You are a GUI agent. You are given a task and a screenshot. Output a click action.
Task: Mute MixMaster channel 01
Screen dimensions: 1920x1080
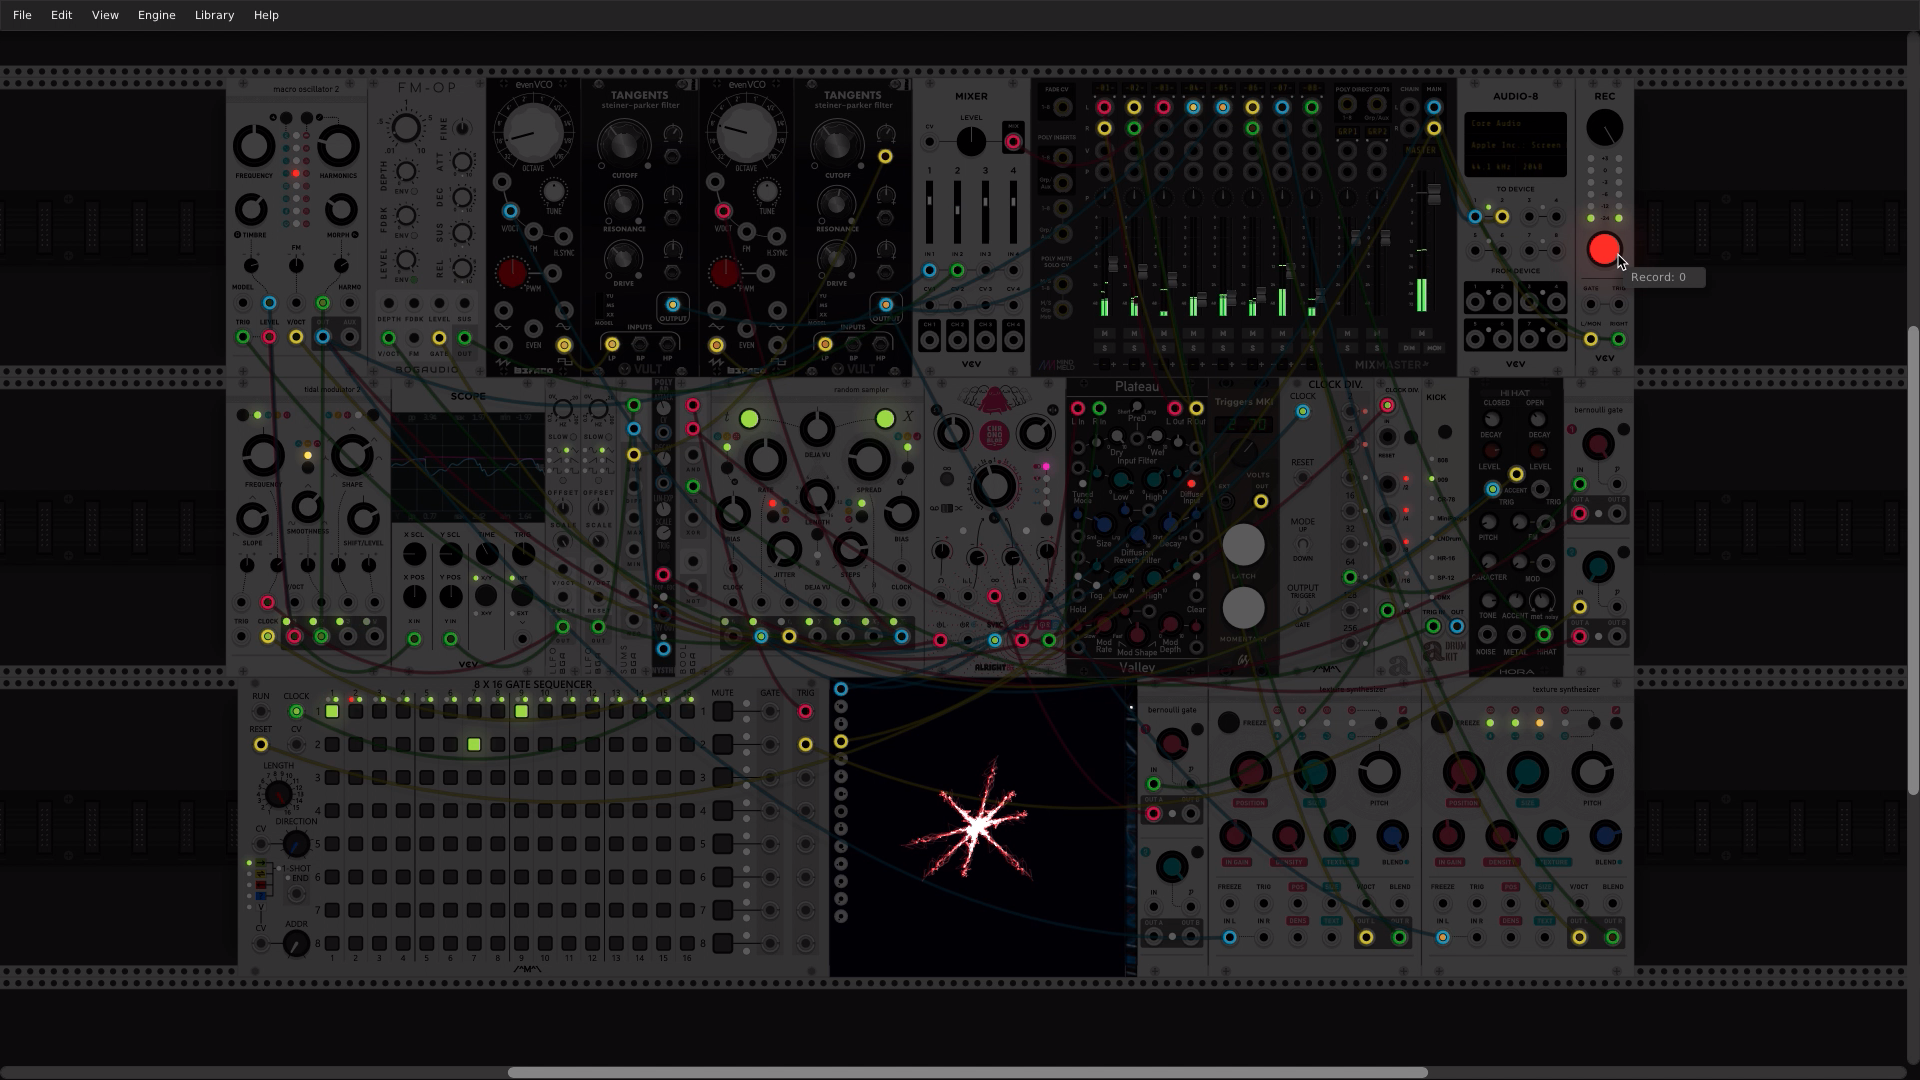pyautogui.click(x=1105, y=333)
